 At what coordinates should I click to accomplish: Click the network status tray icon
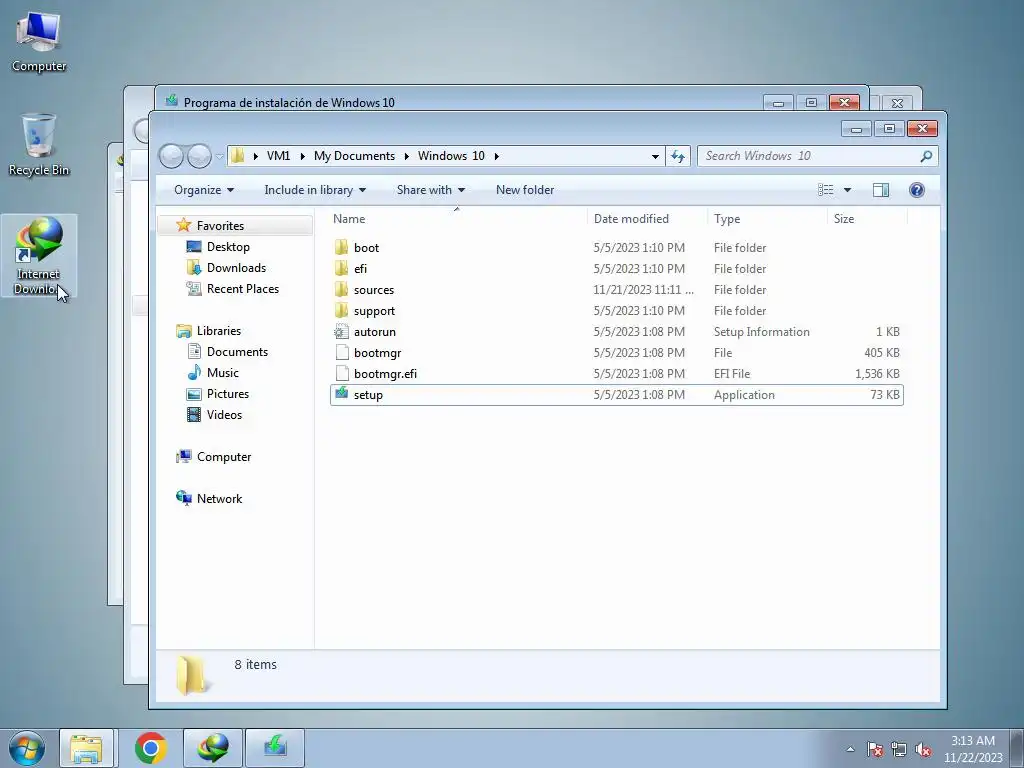click(x=899, y=749)
